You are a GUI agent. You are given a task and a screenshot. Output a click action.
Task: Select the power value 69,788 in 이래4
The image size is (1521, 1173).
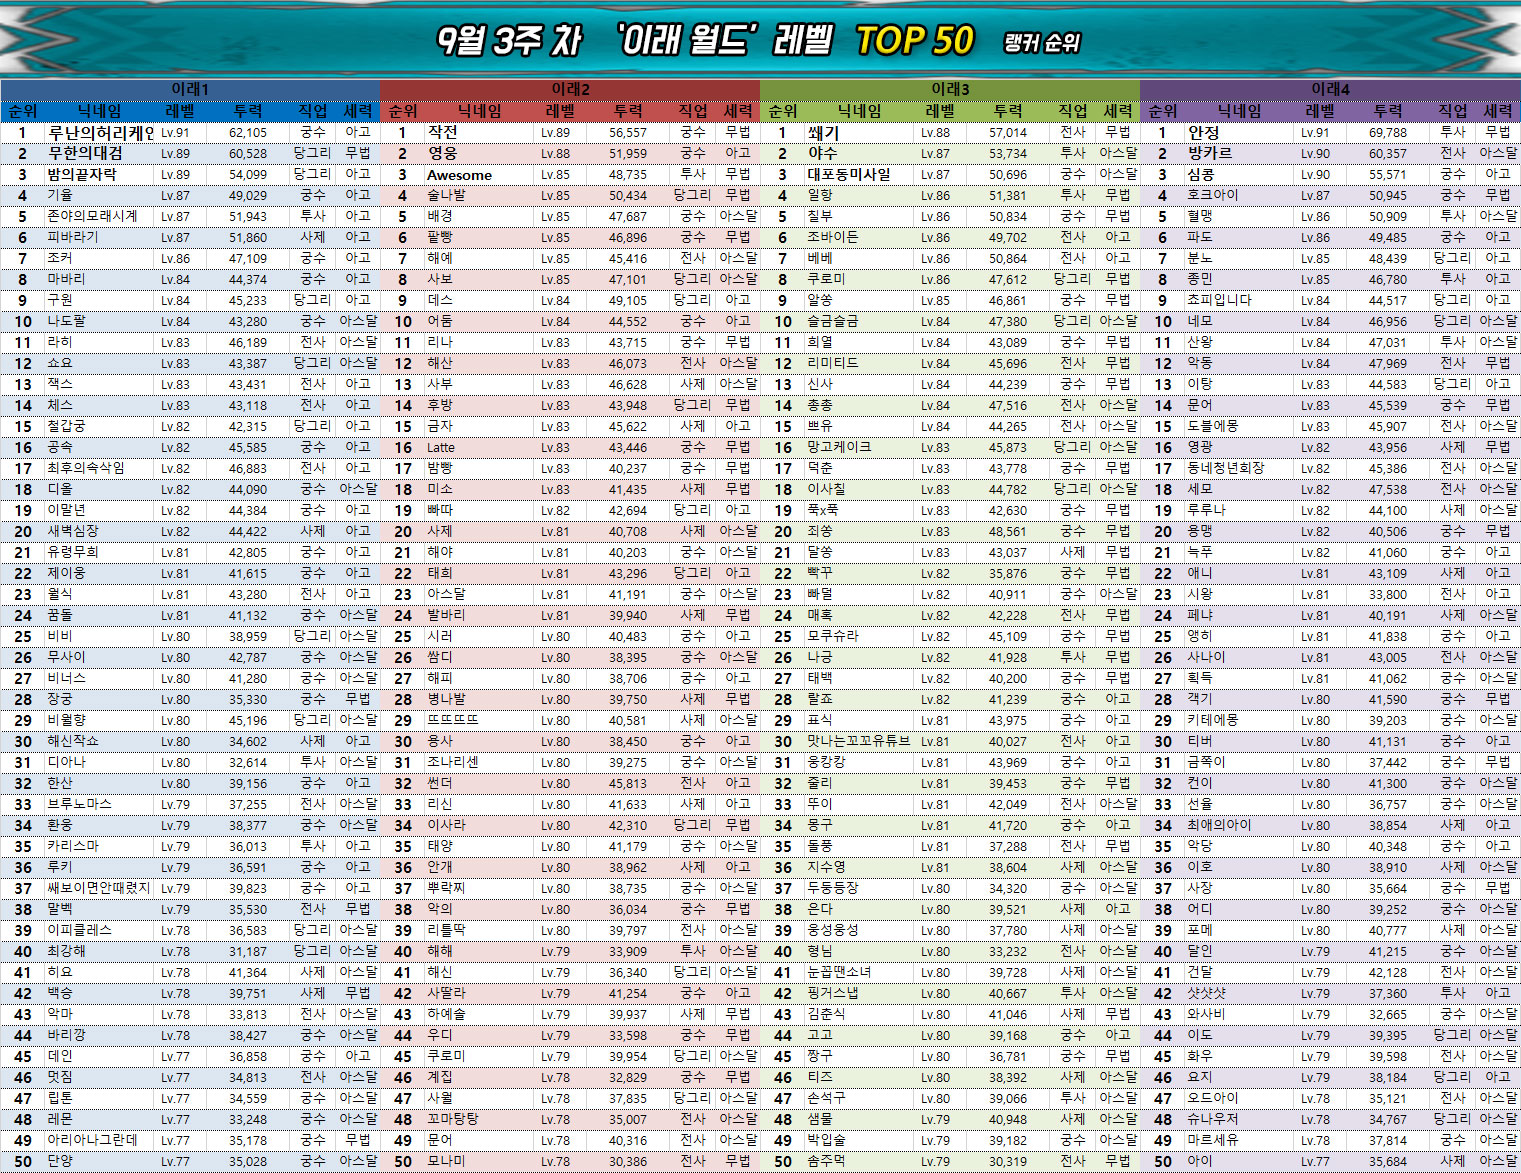[1387, 132]
